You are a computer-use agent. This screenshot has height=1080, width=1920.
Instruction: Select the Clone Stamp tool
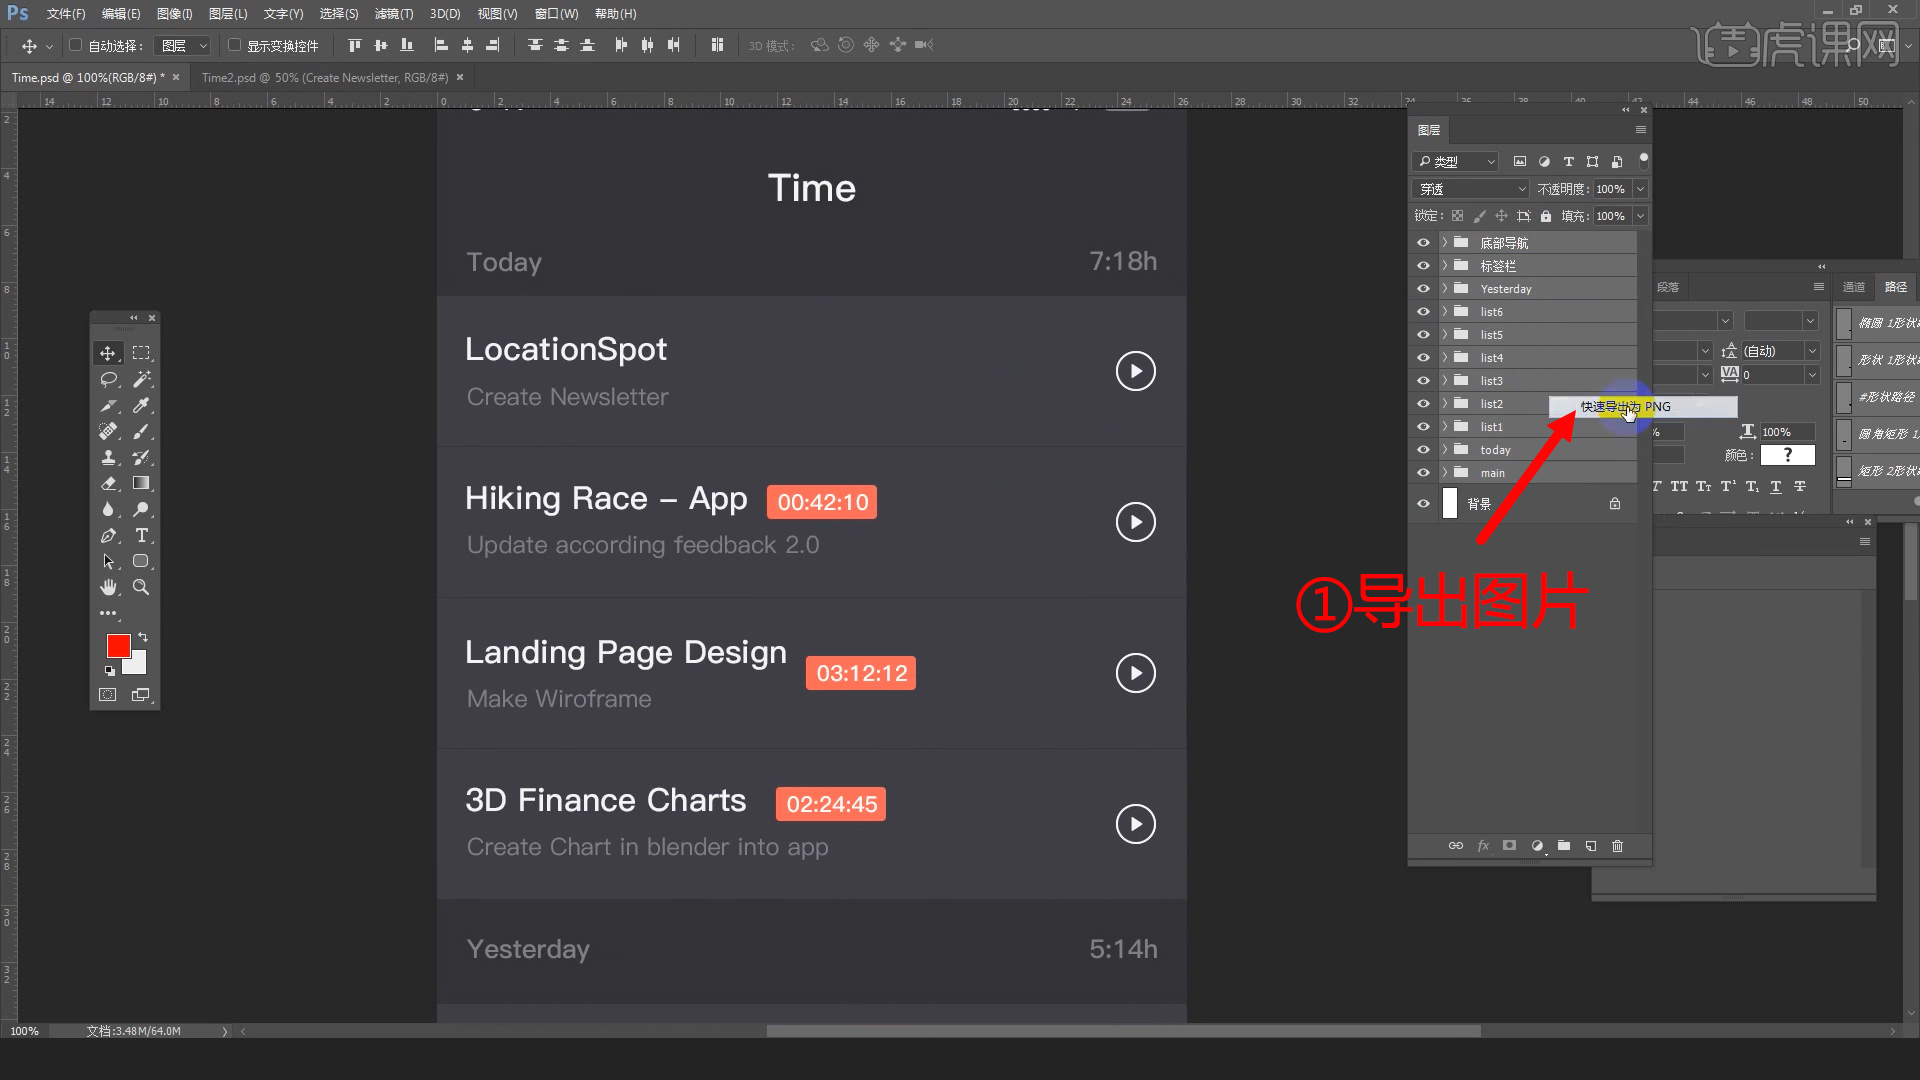(108, 457)
